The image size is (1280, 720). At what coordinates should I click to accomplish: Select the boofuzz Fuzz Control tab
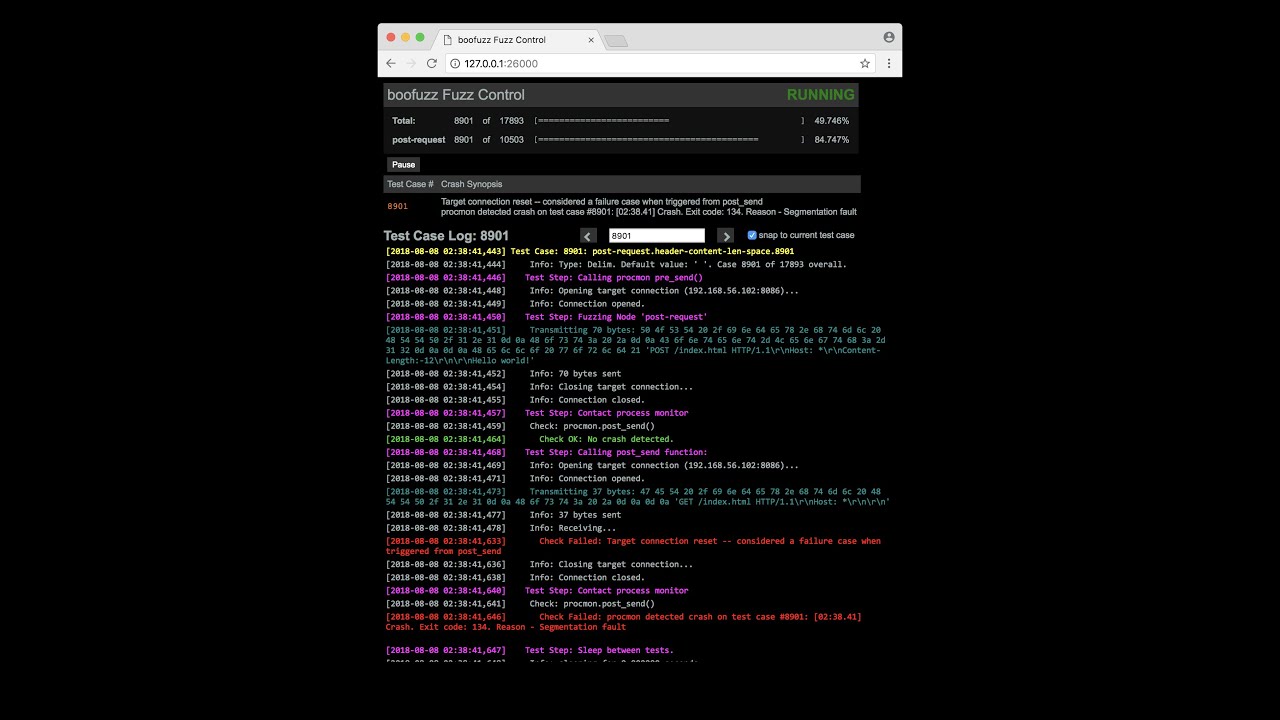click(517, 40)
